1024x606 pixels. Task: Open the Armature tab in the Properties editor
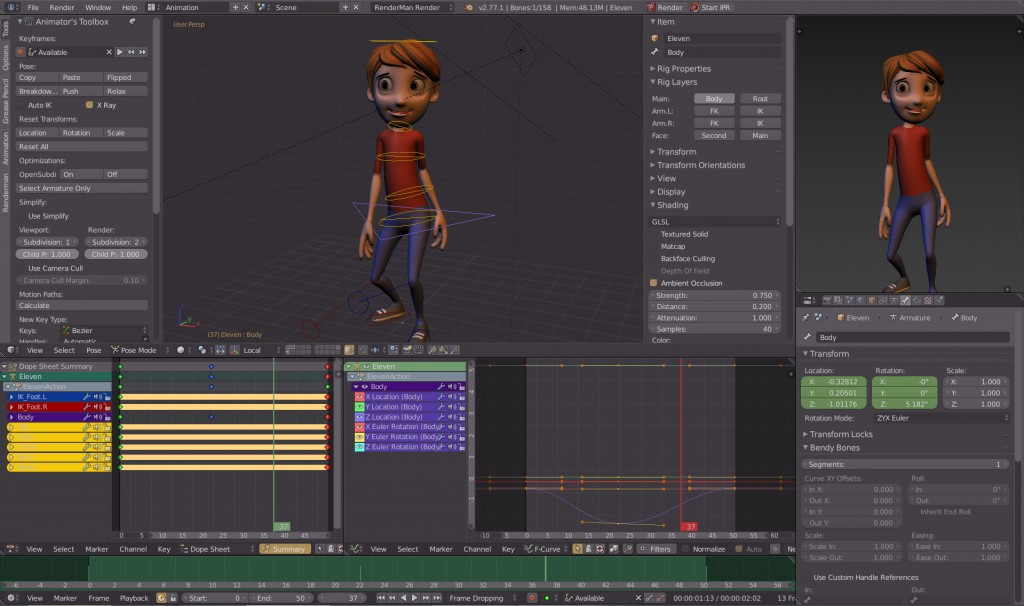893,300
